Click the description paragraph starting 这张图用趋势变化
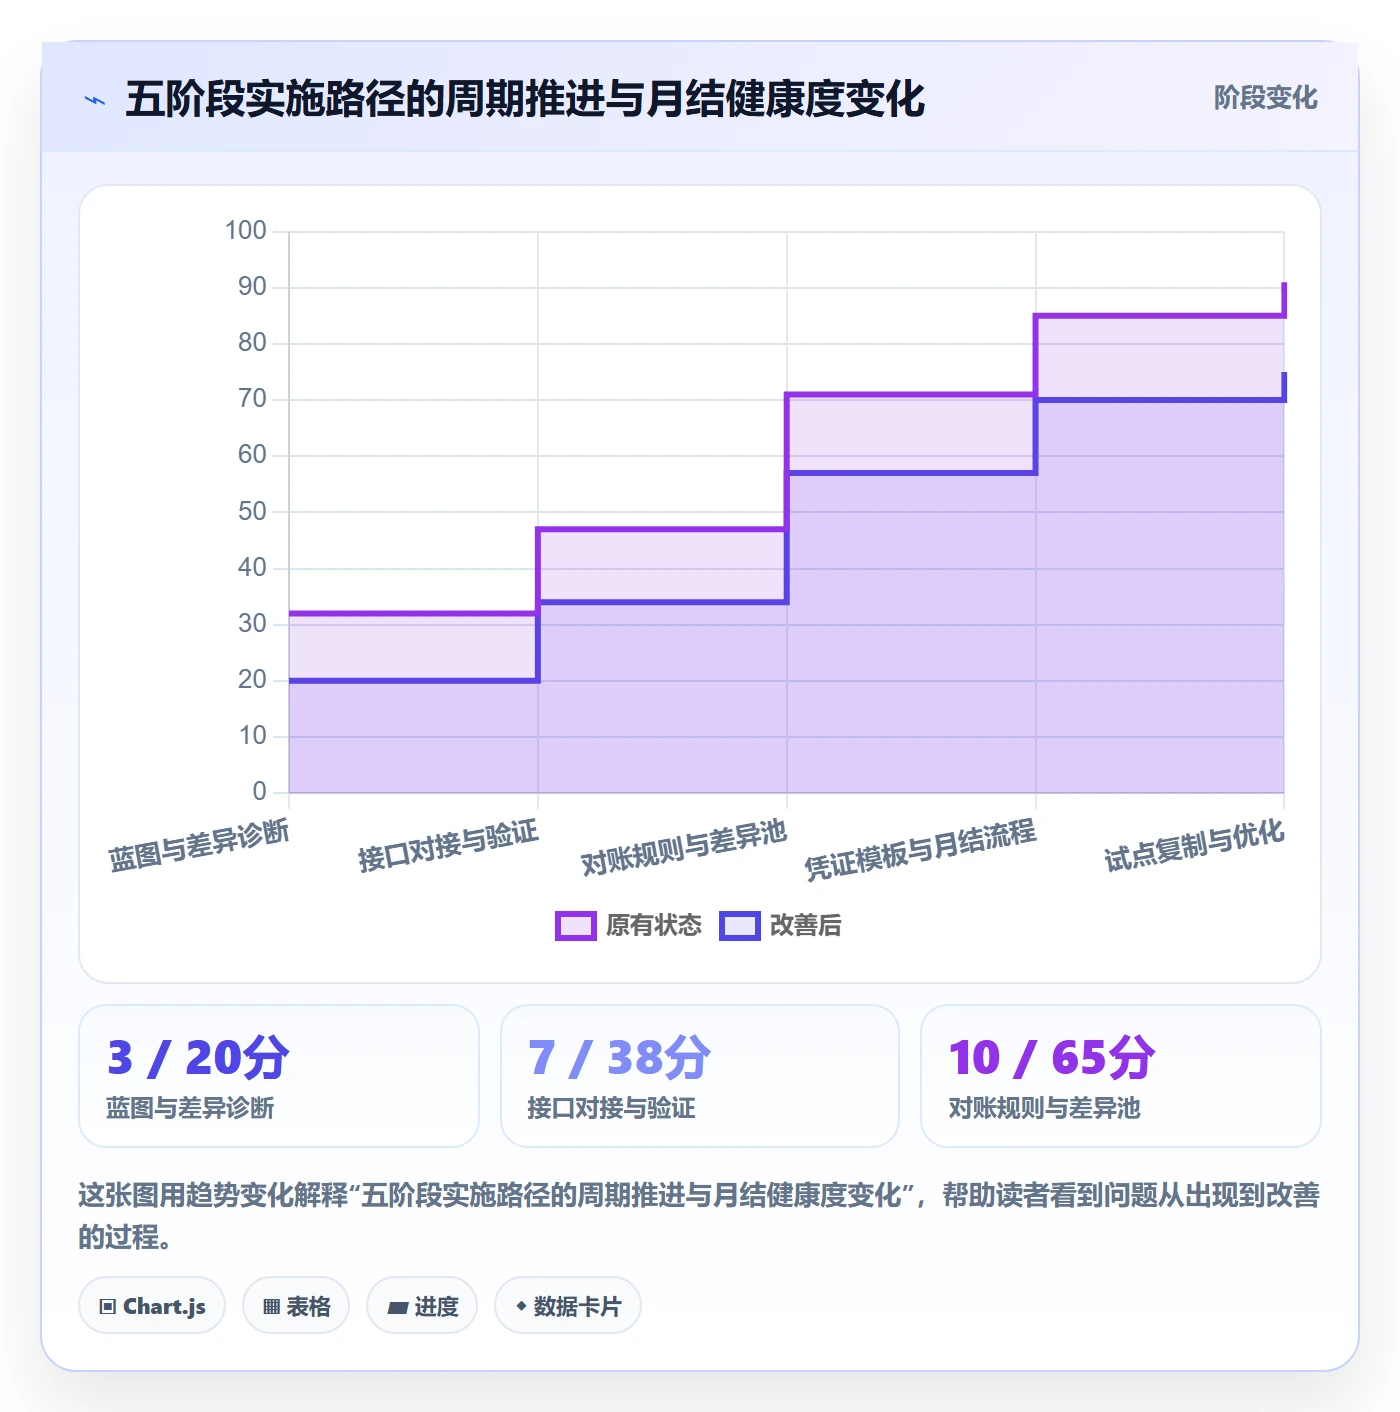This screenshot has width=1400, height=1412. pos(700,1216)
